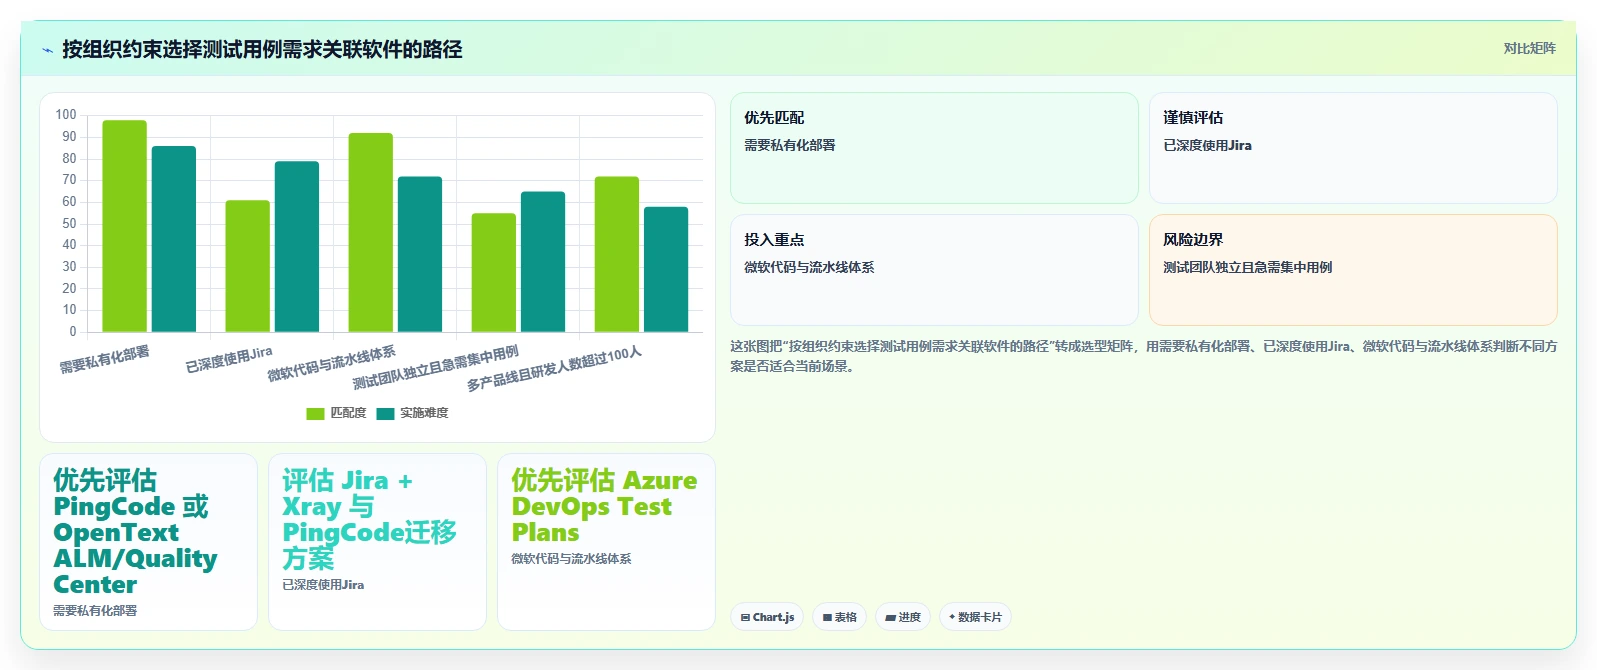Click 微软代码与流水线体系 text in 投入重点 card
This screenshot has height=670, width=1597.
point(809,267)
